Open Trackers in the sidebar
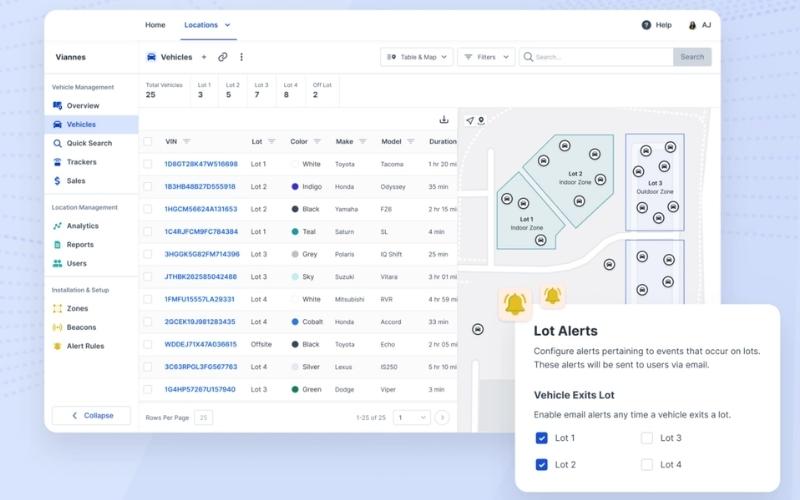Screen dimensions: 800x500 click(x=91, y=162)
